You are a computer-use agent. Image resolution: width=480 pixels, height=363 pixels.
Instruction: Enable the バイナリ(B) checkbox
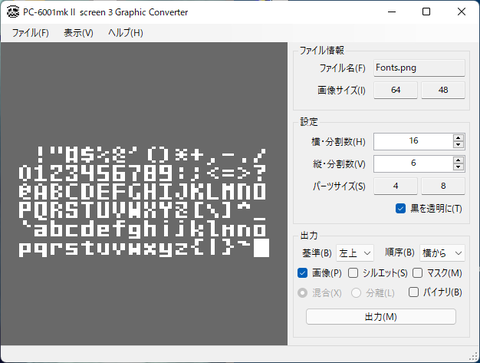(x=413, y=292)
